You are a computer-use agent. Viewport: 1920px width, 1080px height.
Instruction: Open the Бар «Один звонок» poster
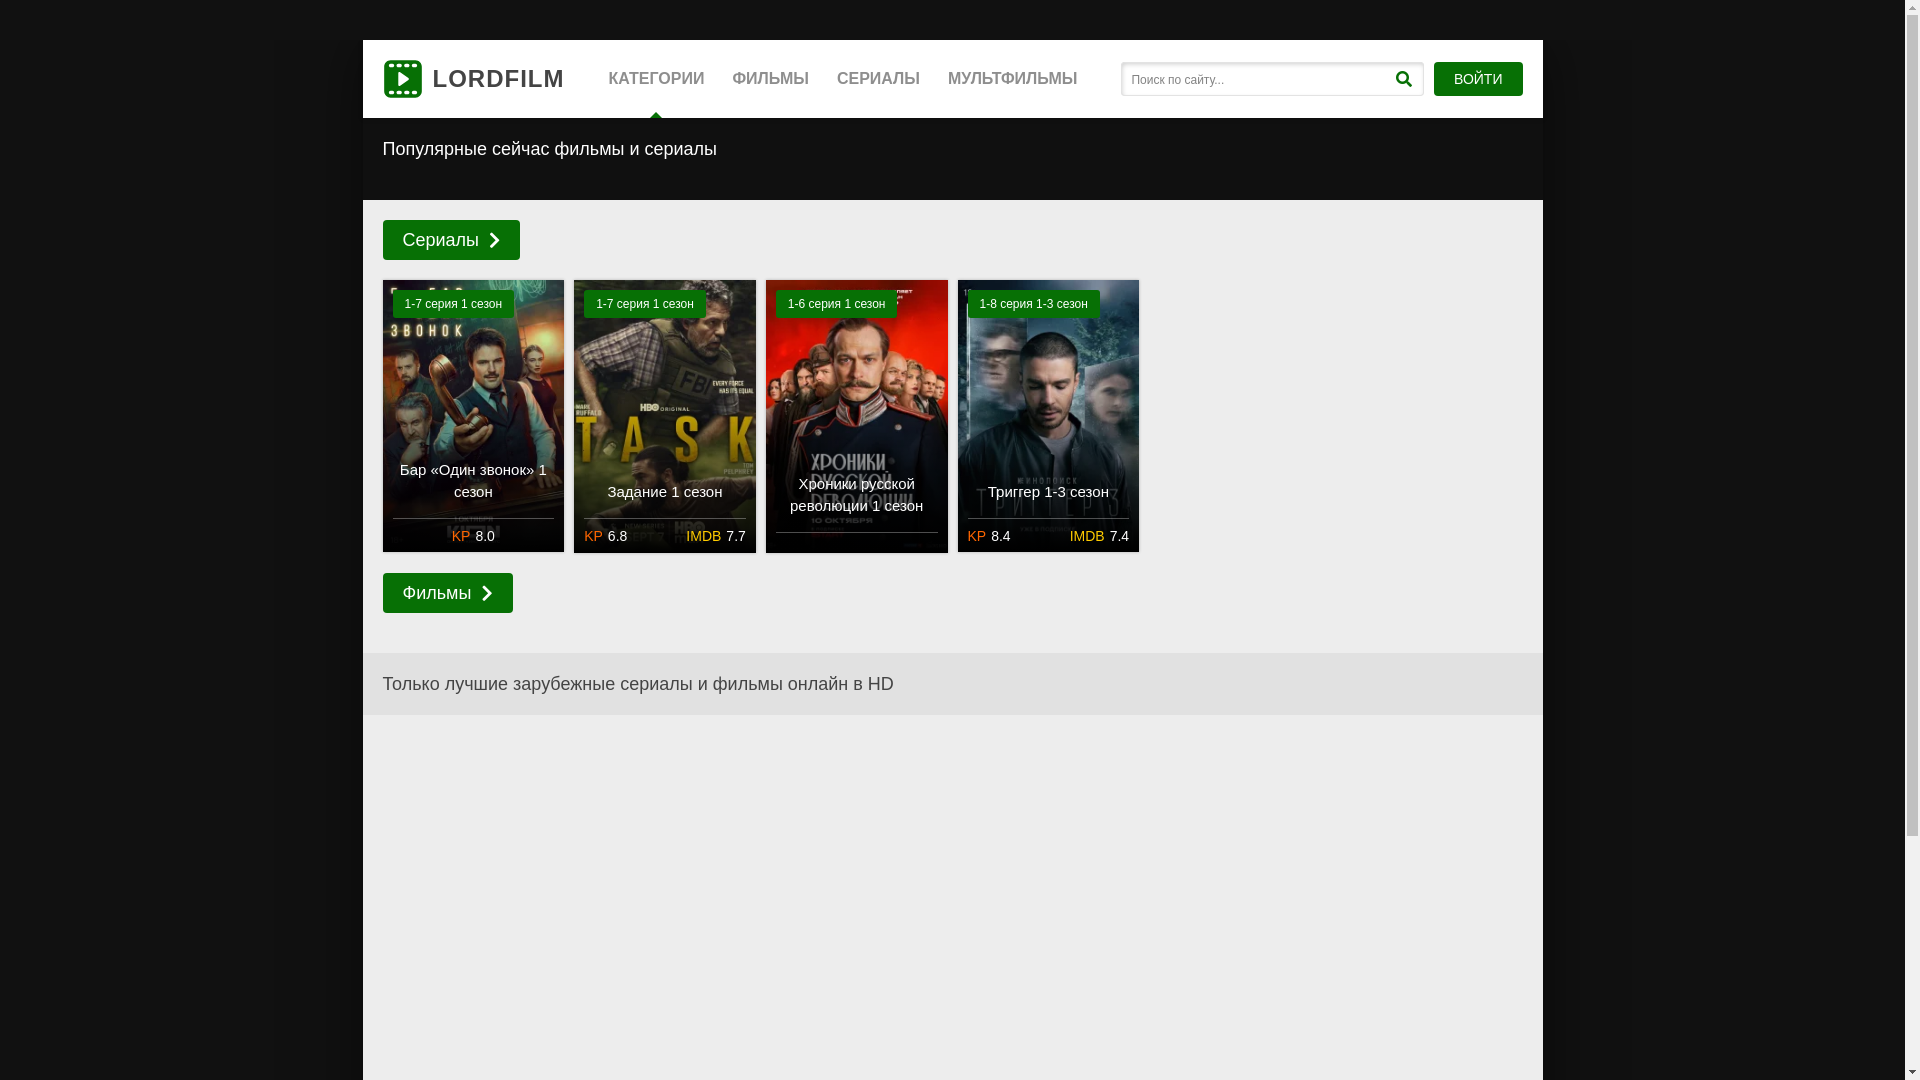(473, 400)
